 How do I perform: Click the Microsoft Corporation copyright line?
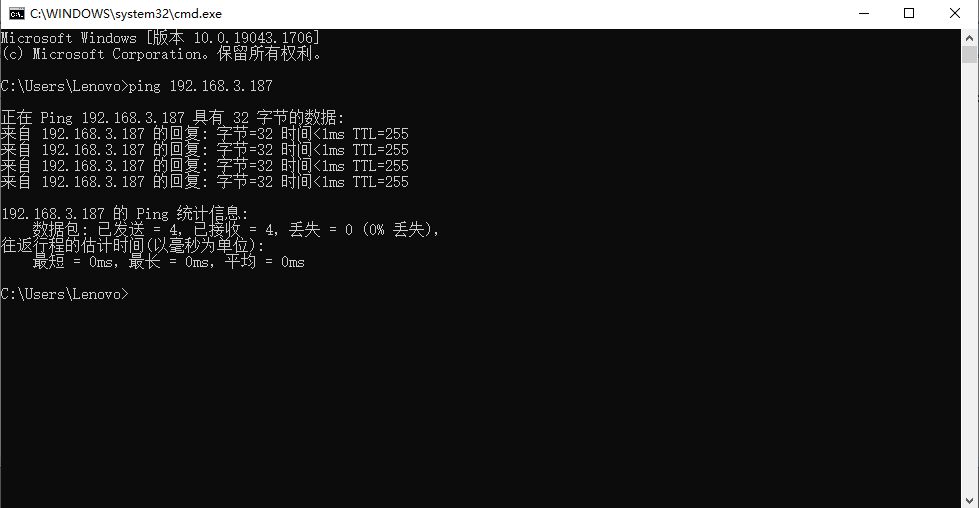(x=162, y=54)
